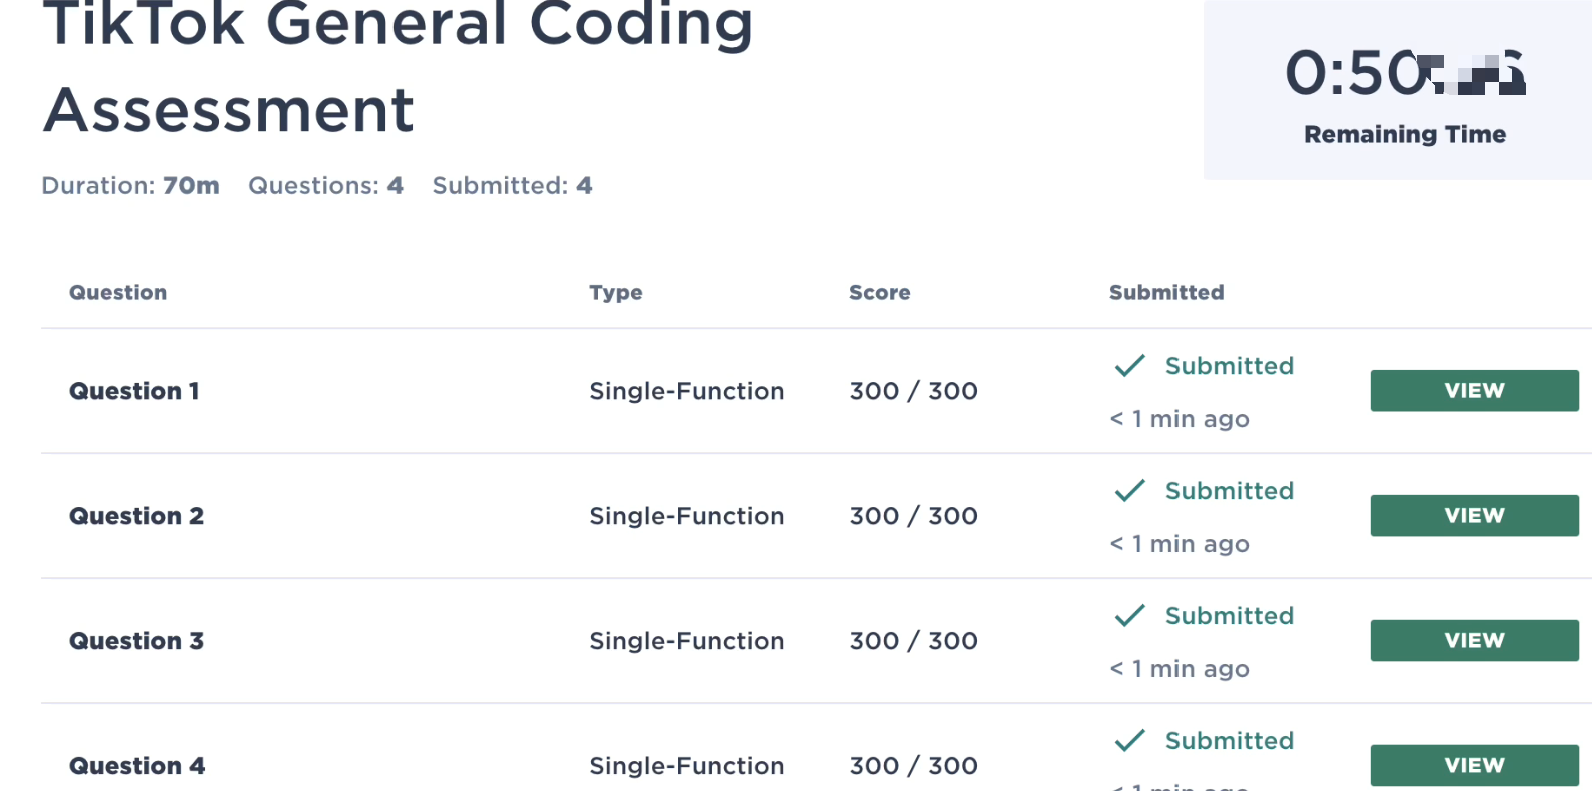
Task: Click the Remaining Time countdown timer
Action: (x=1404, y=74)
